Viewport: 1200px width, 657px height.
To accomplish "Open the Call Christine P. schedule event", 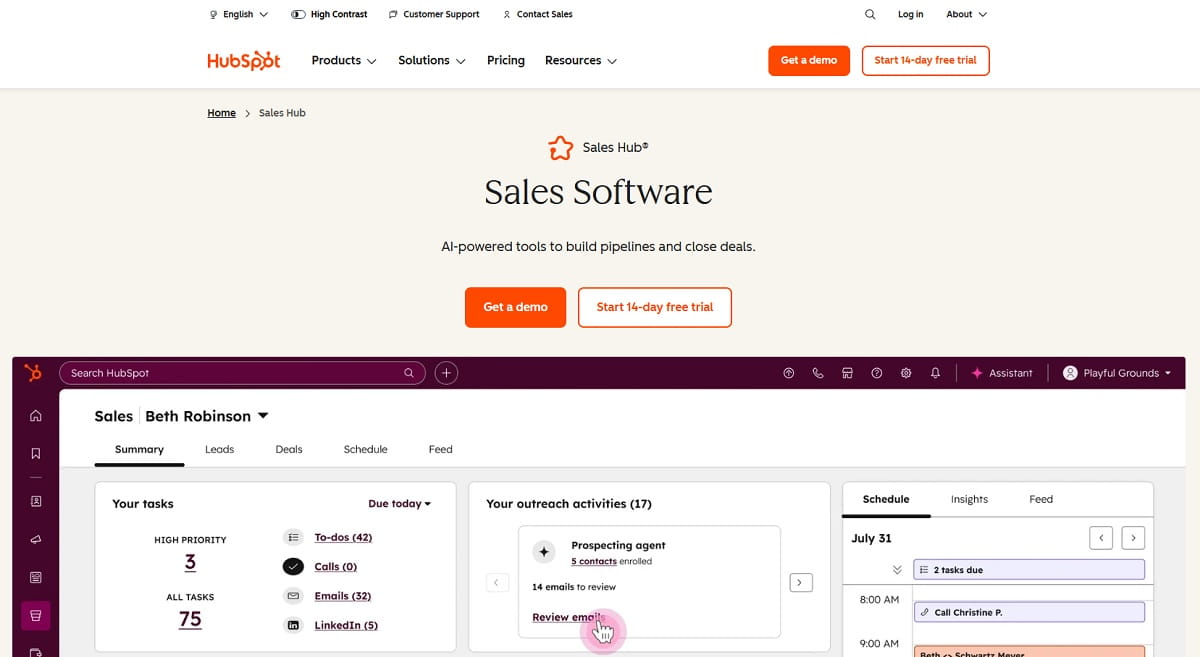I will 1029,612.
